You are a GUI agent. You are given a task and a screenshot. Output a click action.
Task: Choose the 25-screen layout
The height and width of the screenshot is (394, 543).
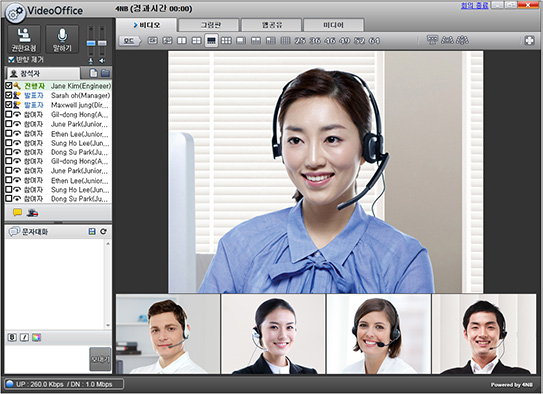[300, 41]
